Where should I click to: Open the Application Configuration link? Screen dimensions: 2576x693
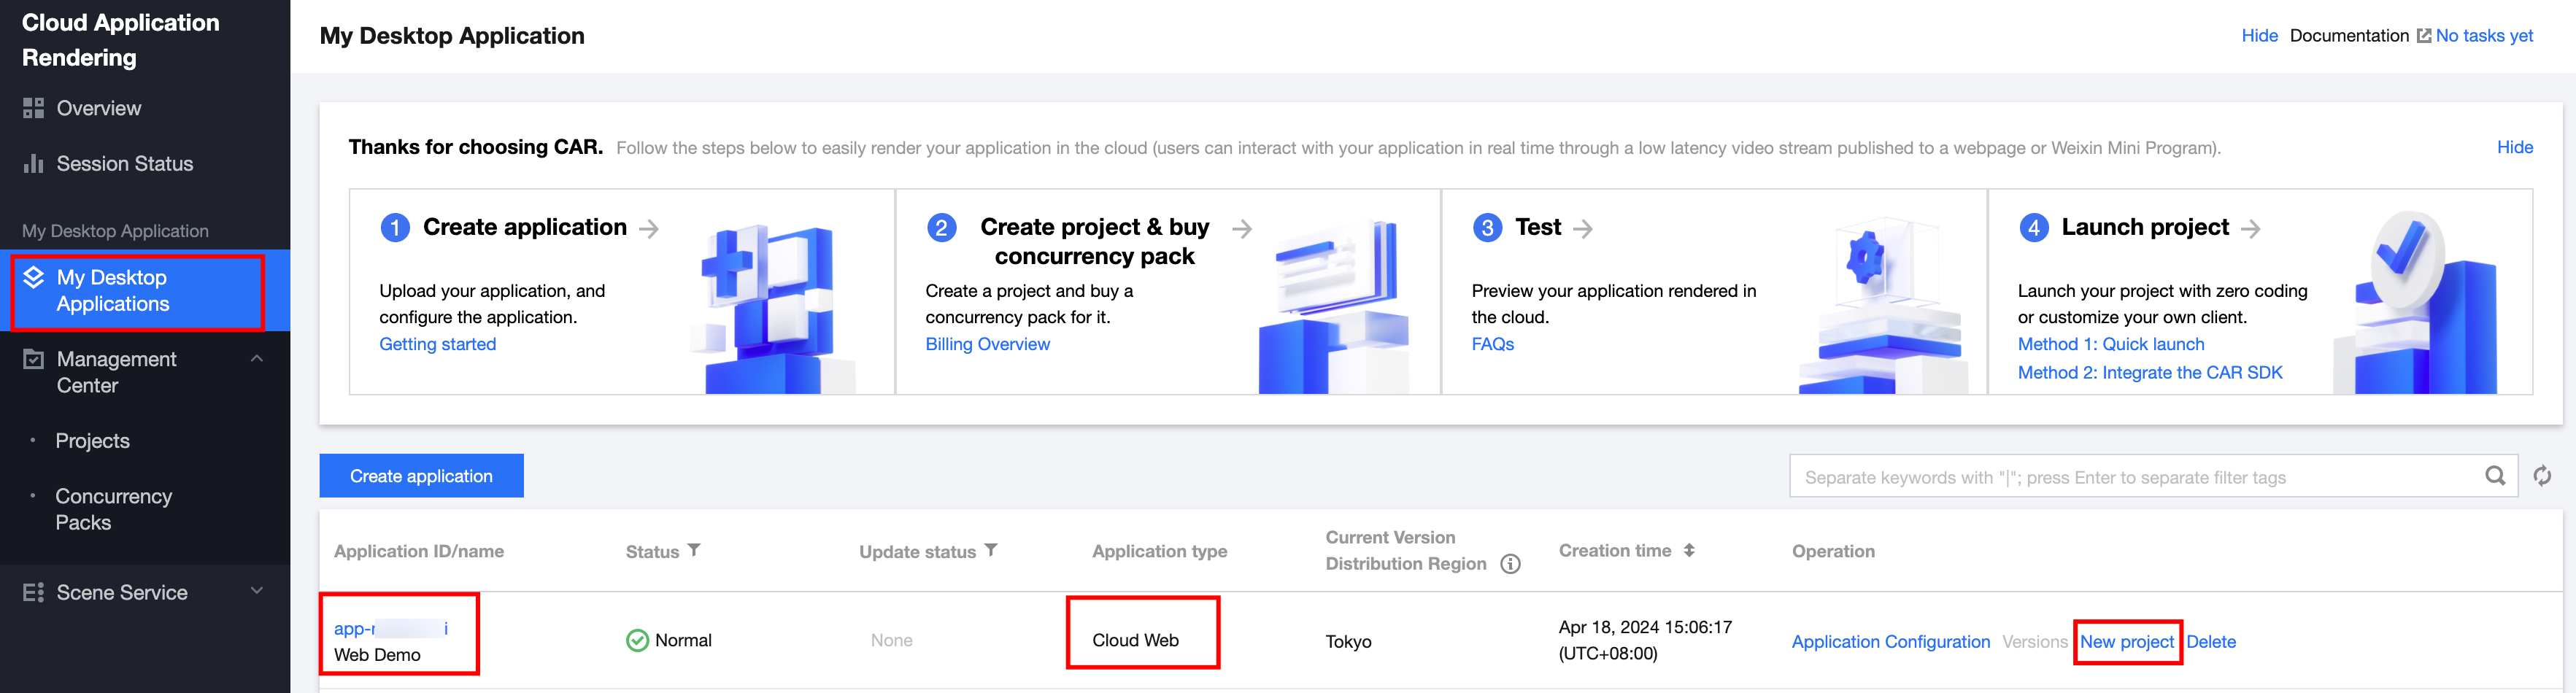(x=1890, y=642)
